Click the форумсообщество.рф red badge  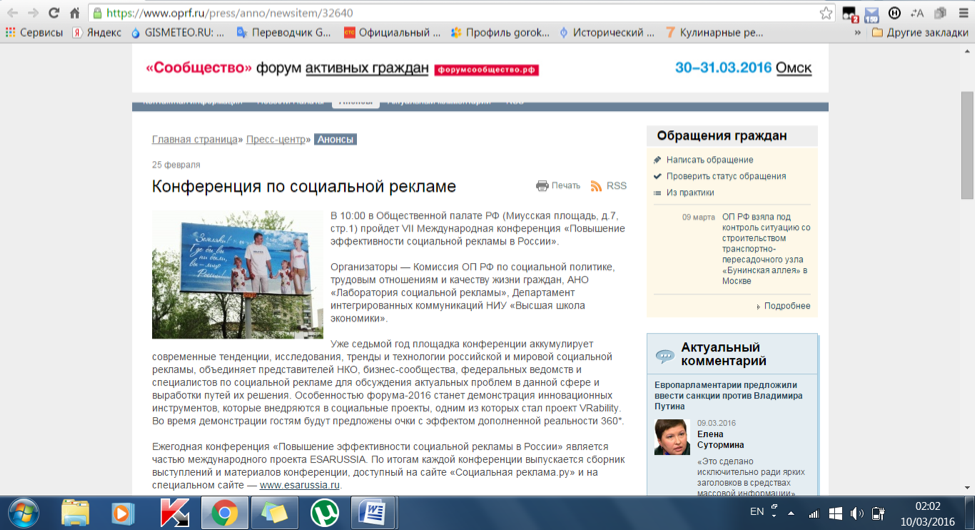pos(486,70)
